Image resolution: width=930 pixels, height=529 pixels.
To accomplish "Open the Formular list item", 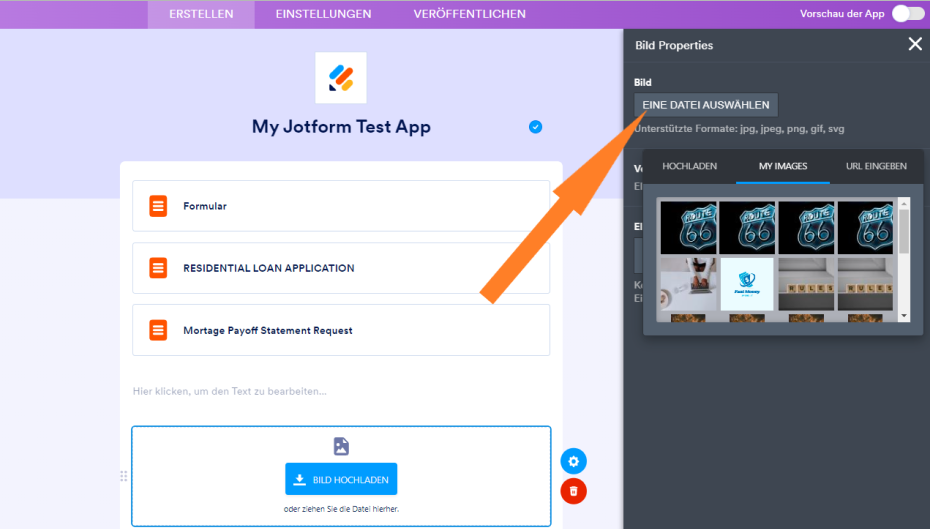I will click(x=341, y=206).
